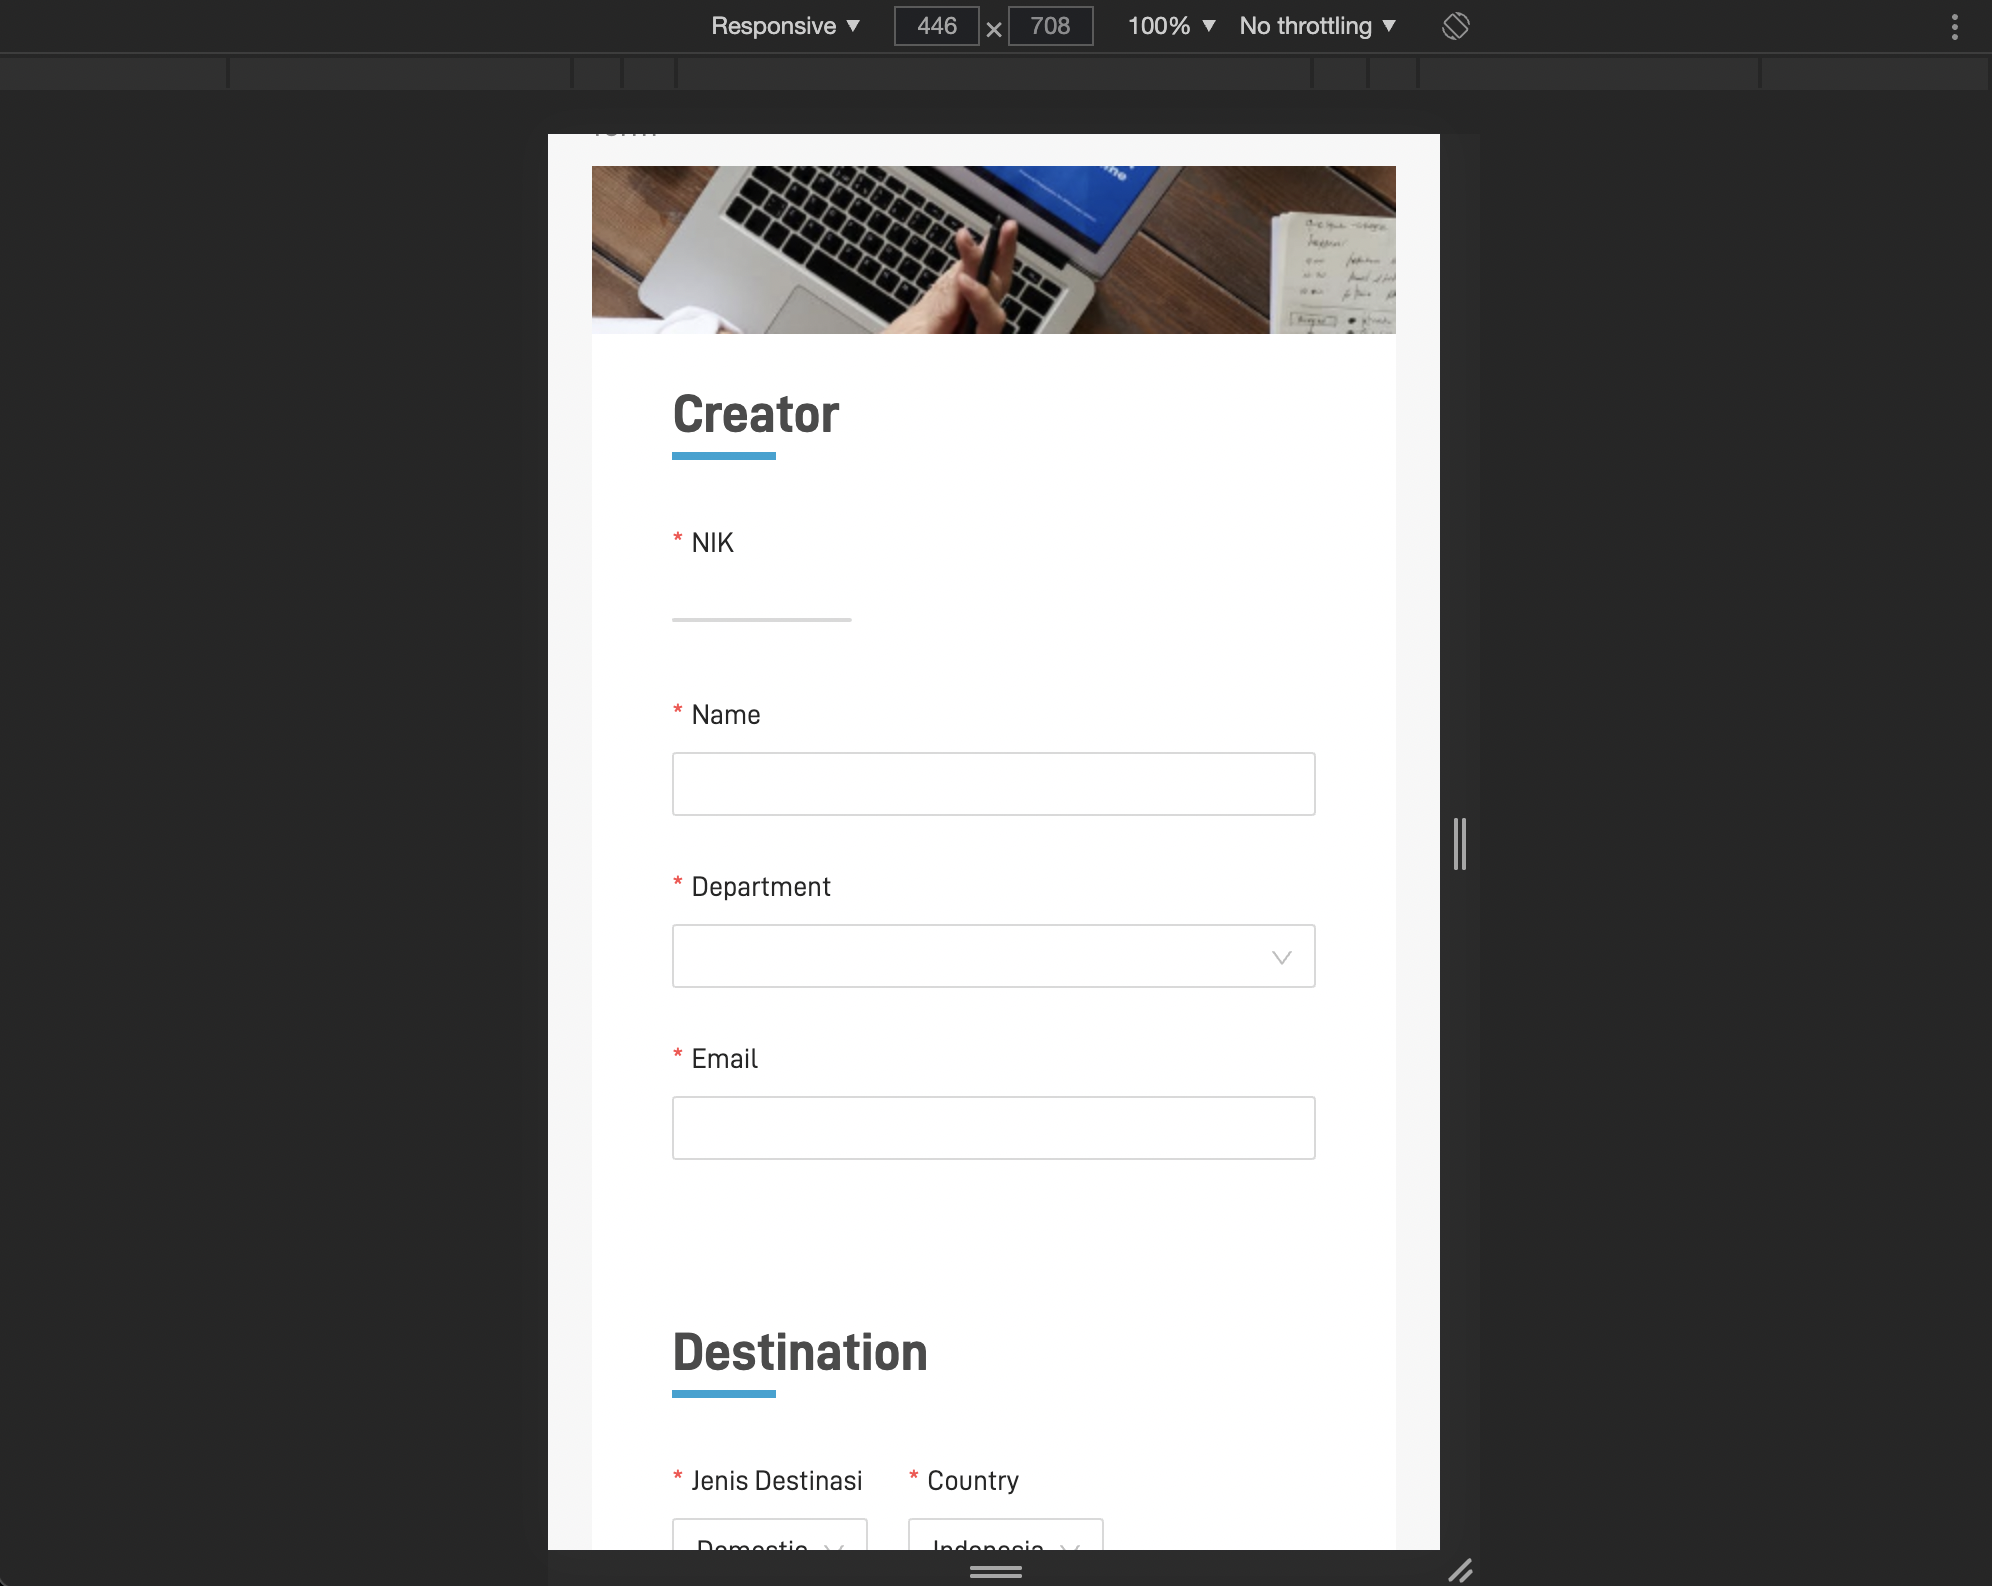
Task: Open the Responsive device dropdown
Action: coord(784,26)
